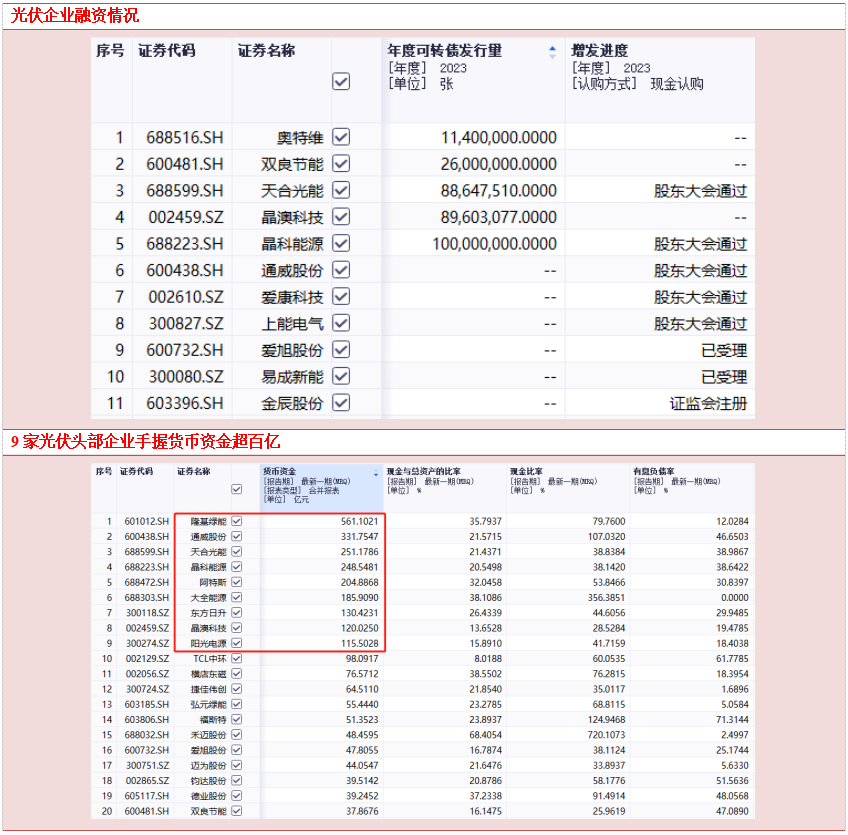Toggle the checkbox beside 禾迈股份

pos(236,734)
